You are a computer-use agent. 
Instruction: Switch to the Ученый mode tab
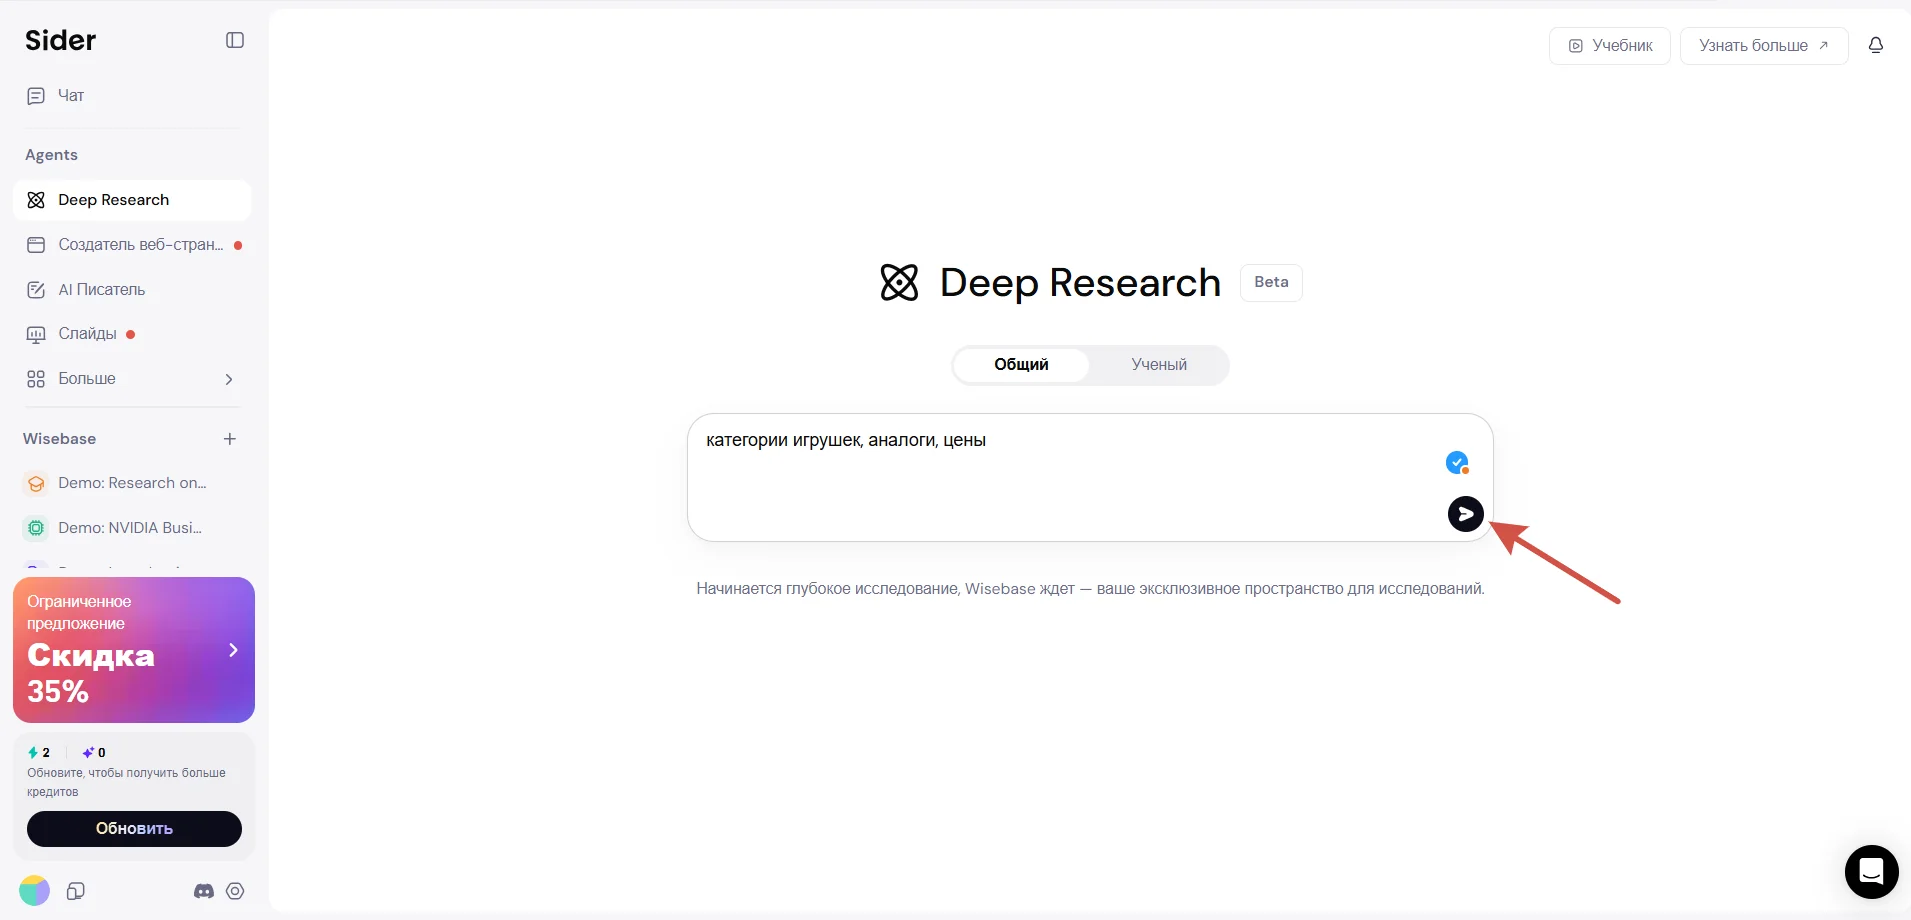click(x=1159, y=365)
